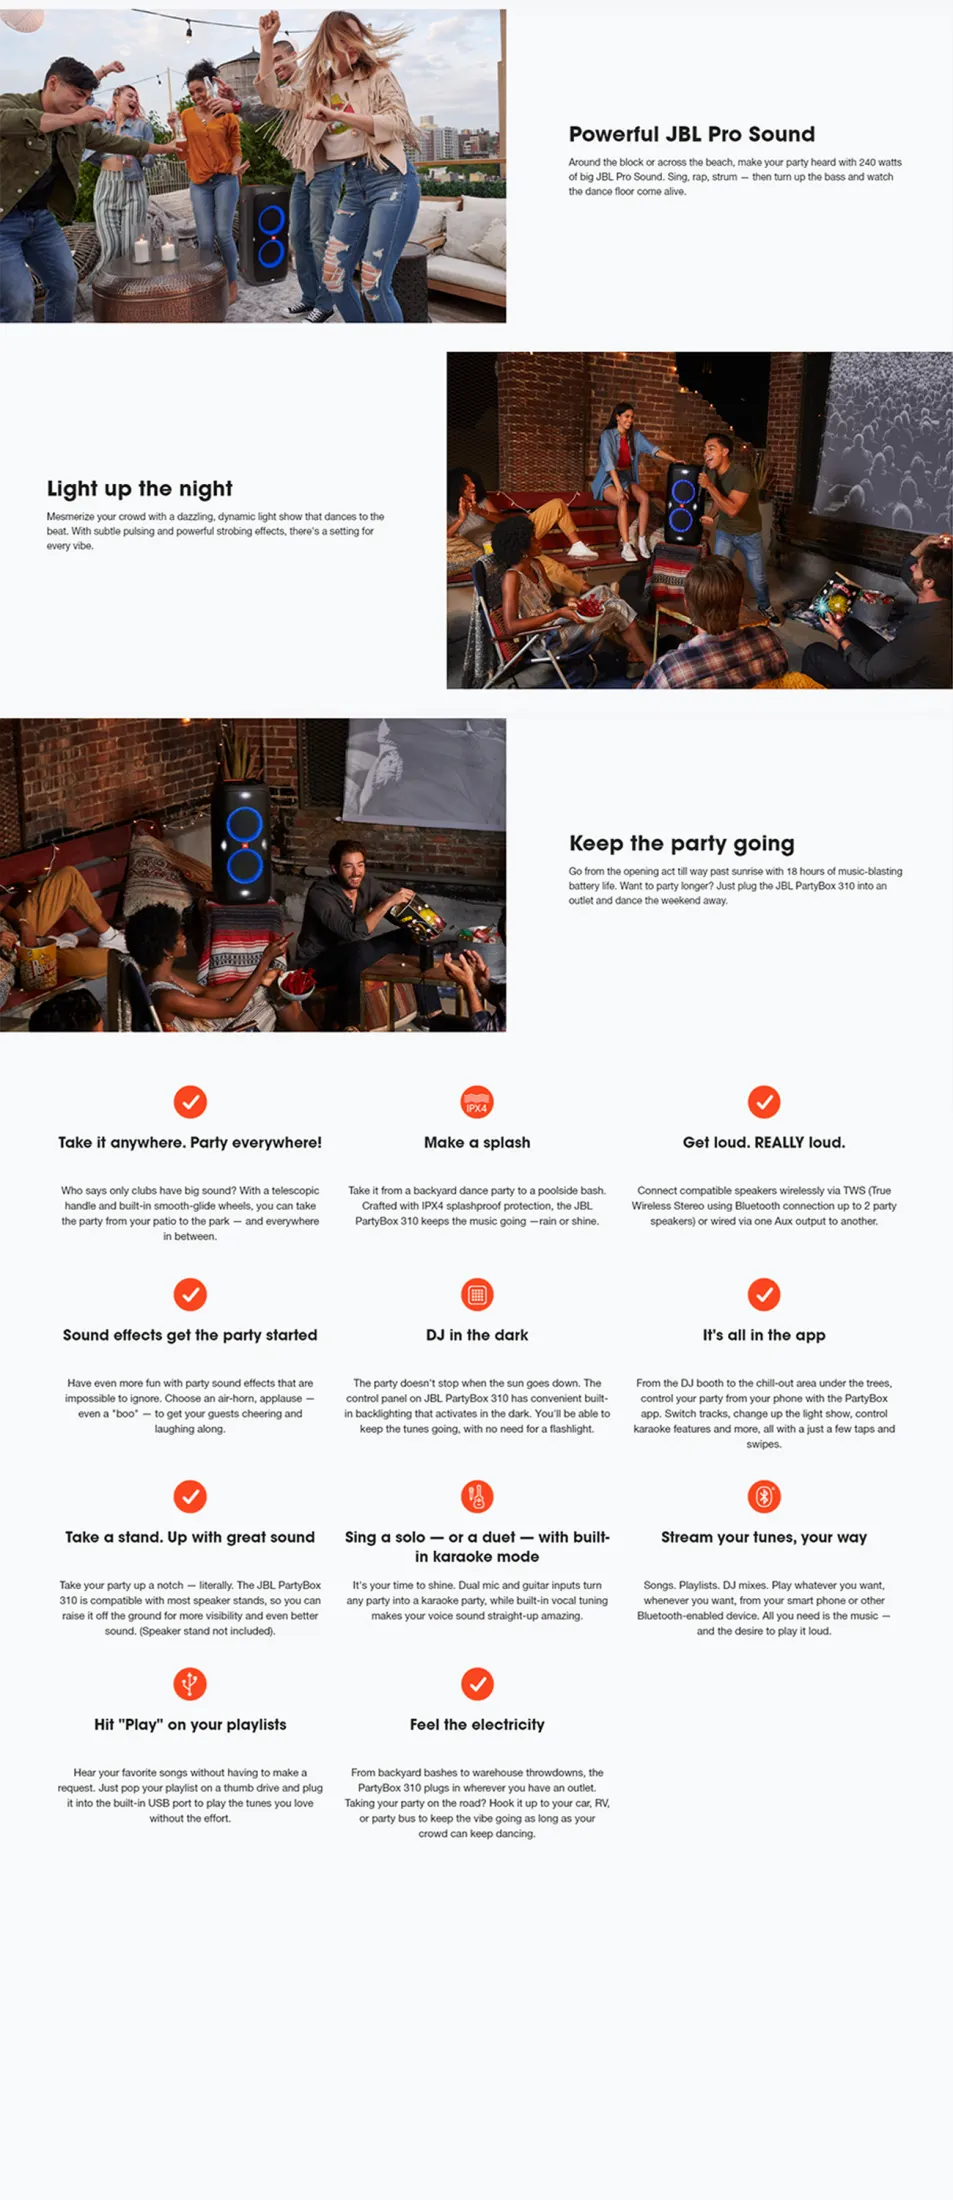Click checkmark icon above Sound effects get the party started
Image resolution: width=953 pixels, height=2200 pixels.
[190, 1294]
